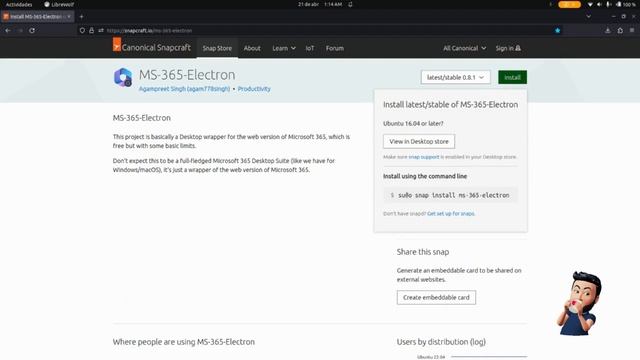Click the Sign in link
This screenshot has height=360, width=640.
(508, 48)
